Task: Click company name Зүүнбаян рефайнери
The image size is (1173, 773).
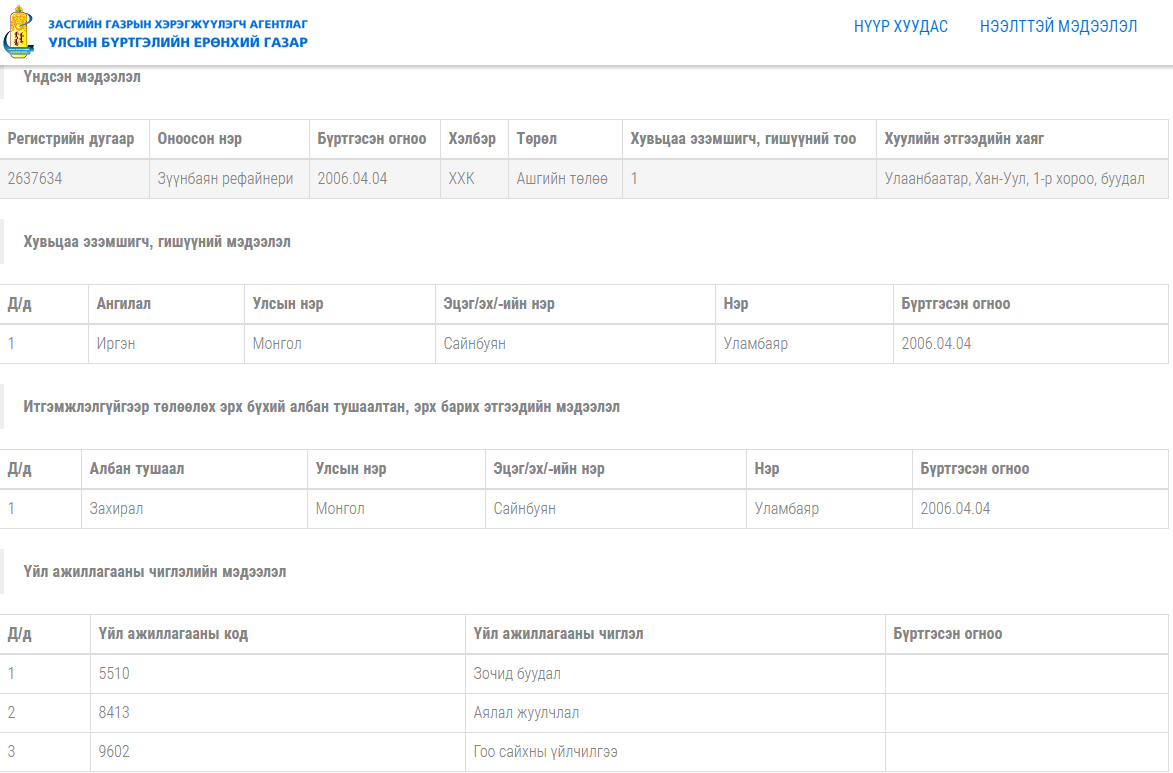Action: [x=225, y=179]
